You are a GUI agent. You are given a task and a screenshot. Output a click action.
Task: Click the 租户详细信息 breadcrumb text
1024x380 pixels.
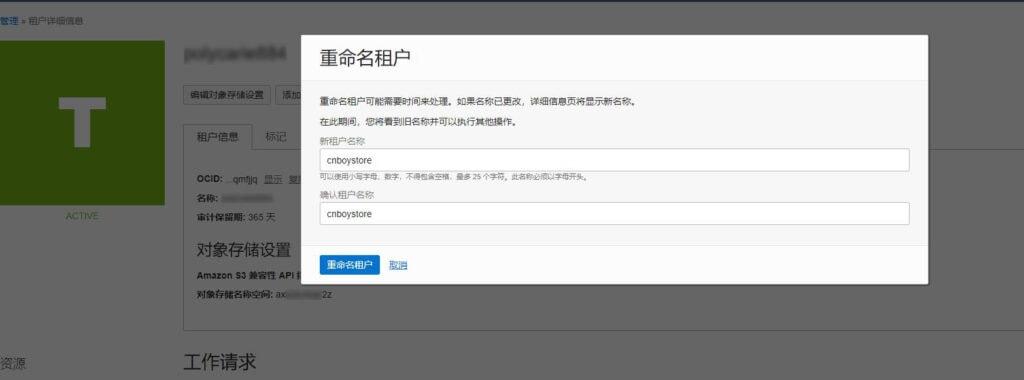[x=56, y=21]
